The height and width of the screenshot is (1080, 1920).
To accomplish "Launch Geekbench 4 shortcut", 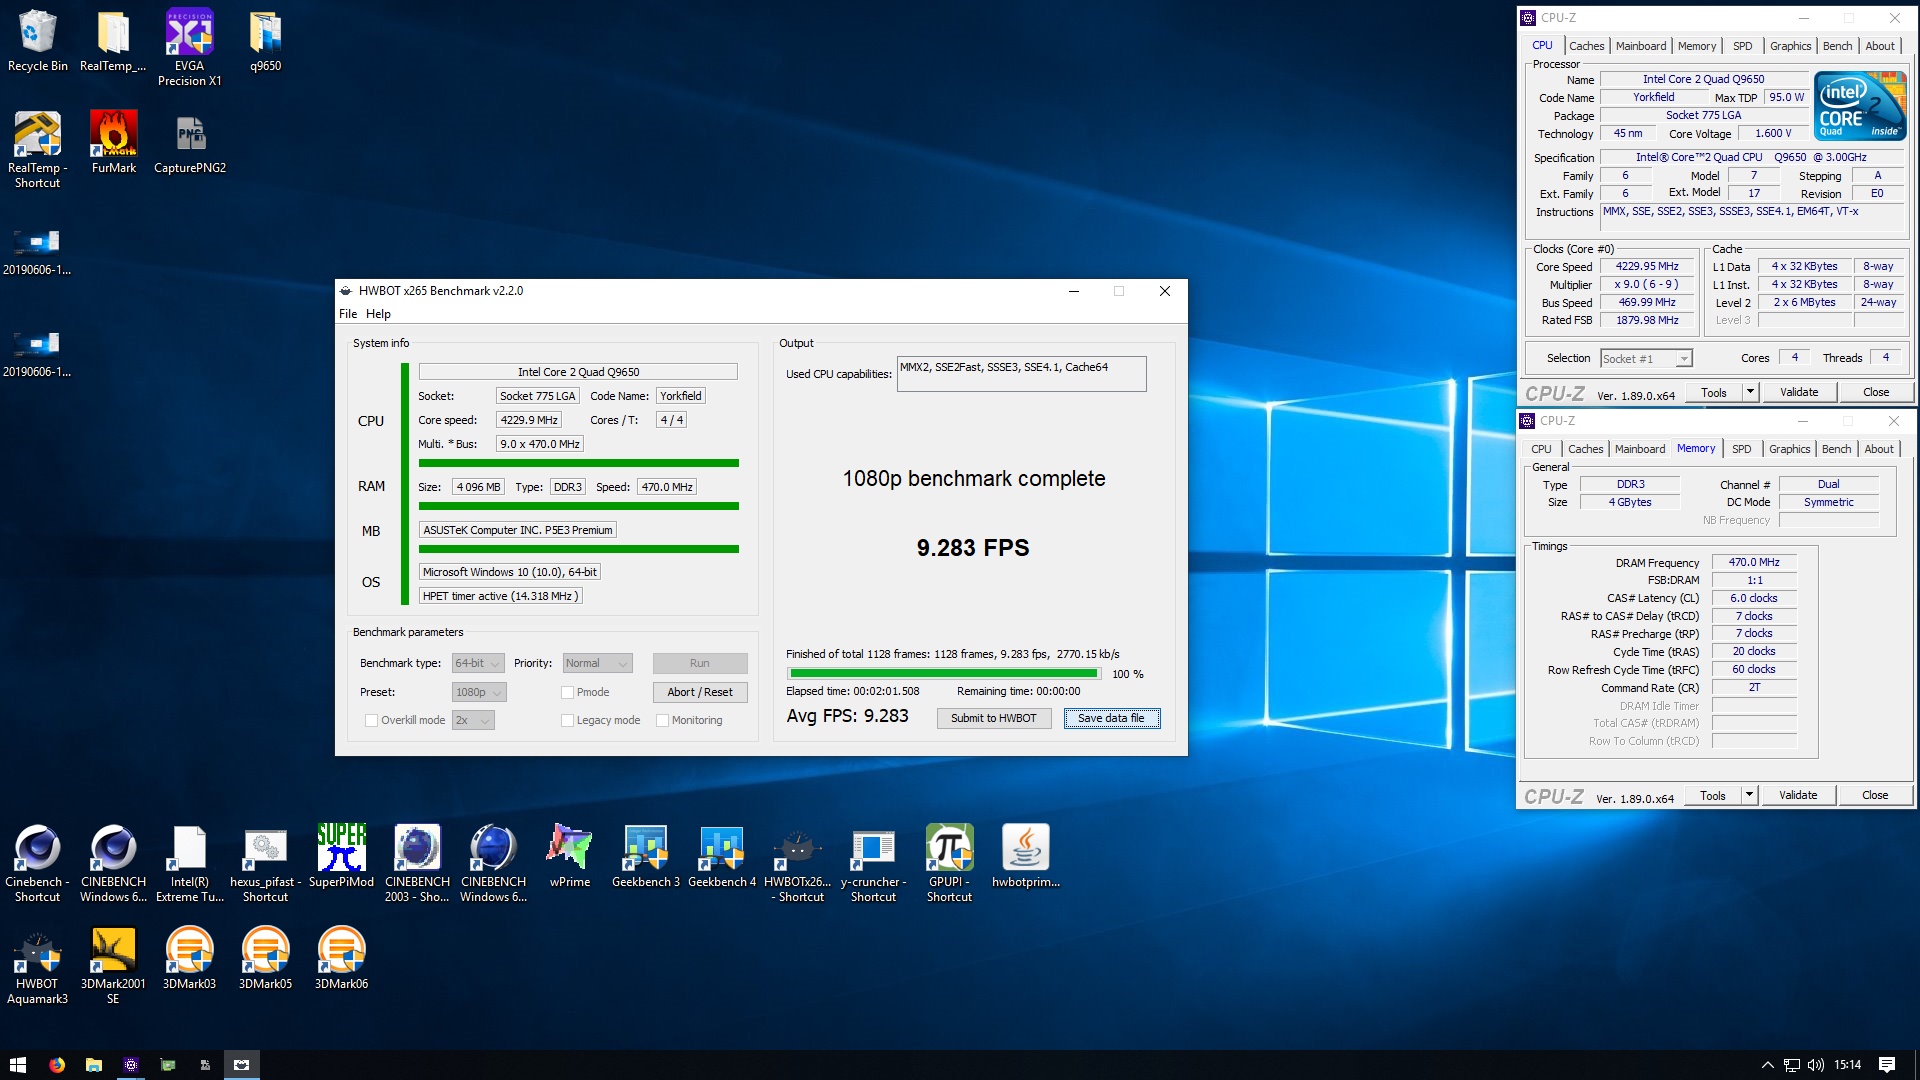I will tap(721, 857).
